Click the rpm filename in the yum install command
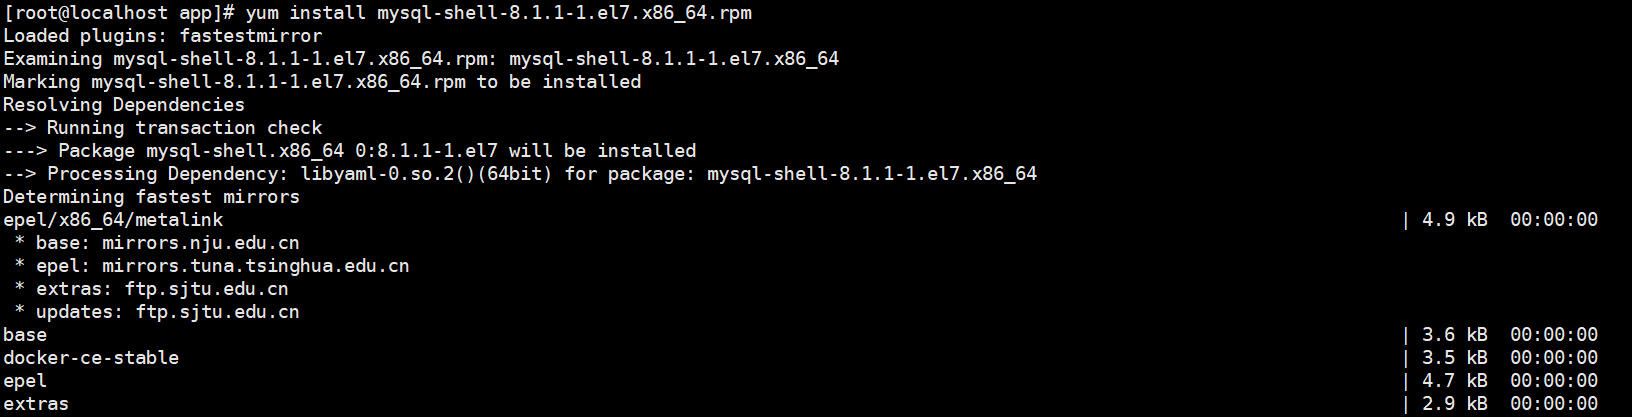The width and height of the screenshot is (1632, 417). pos(564,13)
